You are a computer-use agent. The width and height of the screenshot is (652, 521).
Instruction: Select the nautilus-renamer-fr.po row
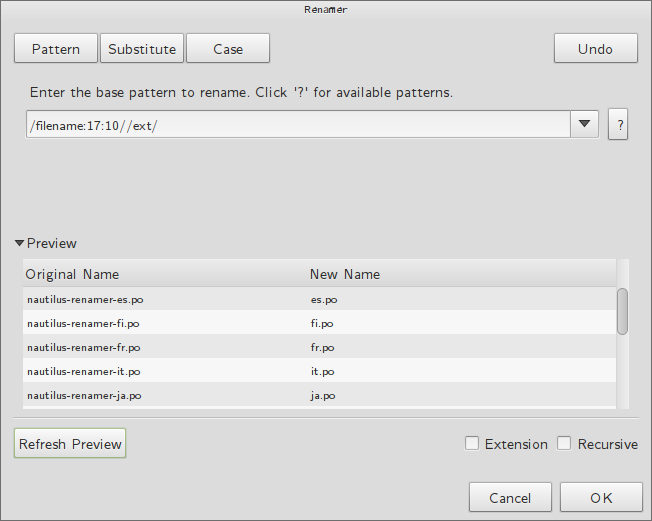(x=319, y=347)
